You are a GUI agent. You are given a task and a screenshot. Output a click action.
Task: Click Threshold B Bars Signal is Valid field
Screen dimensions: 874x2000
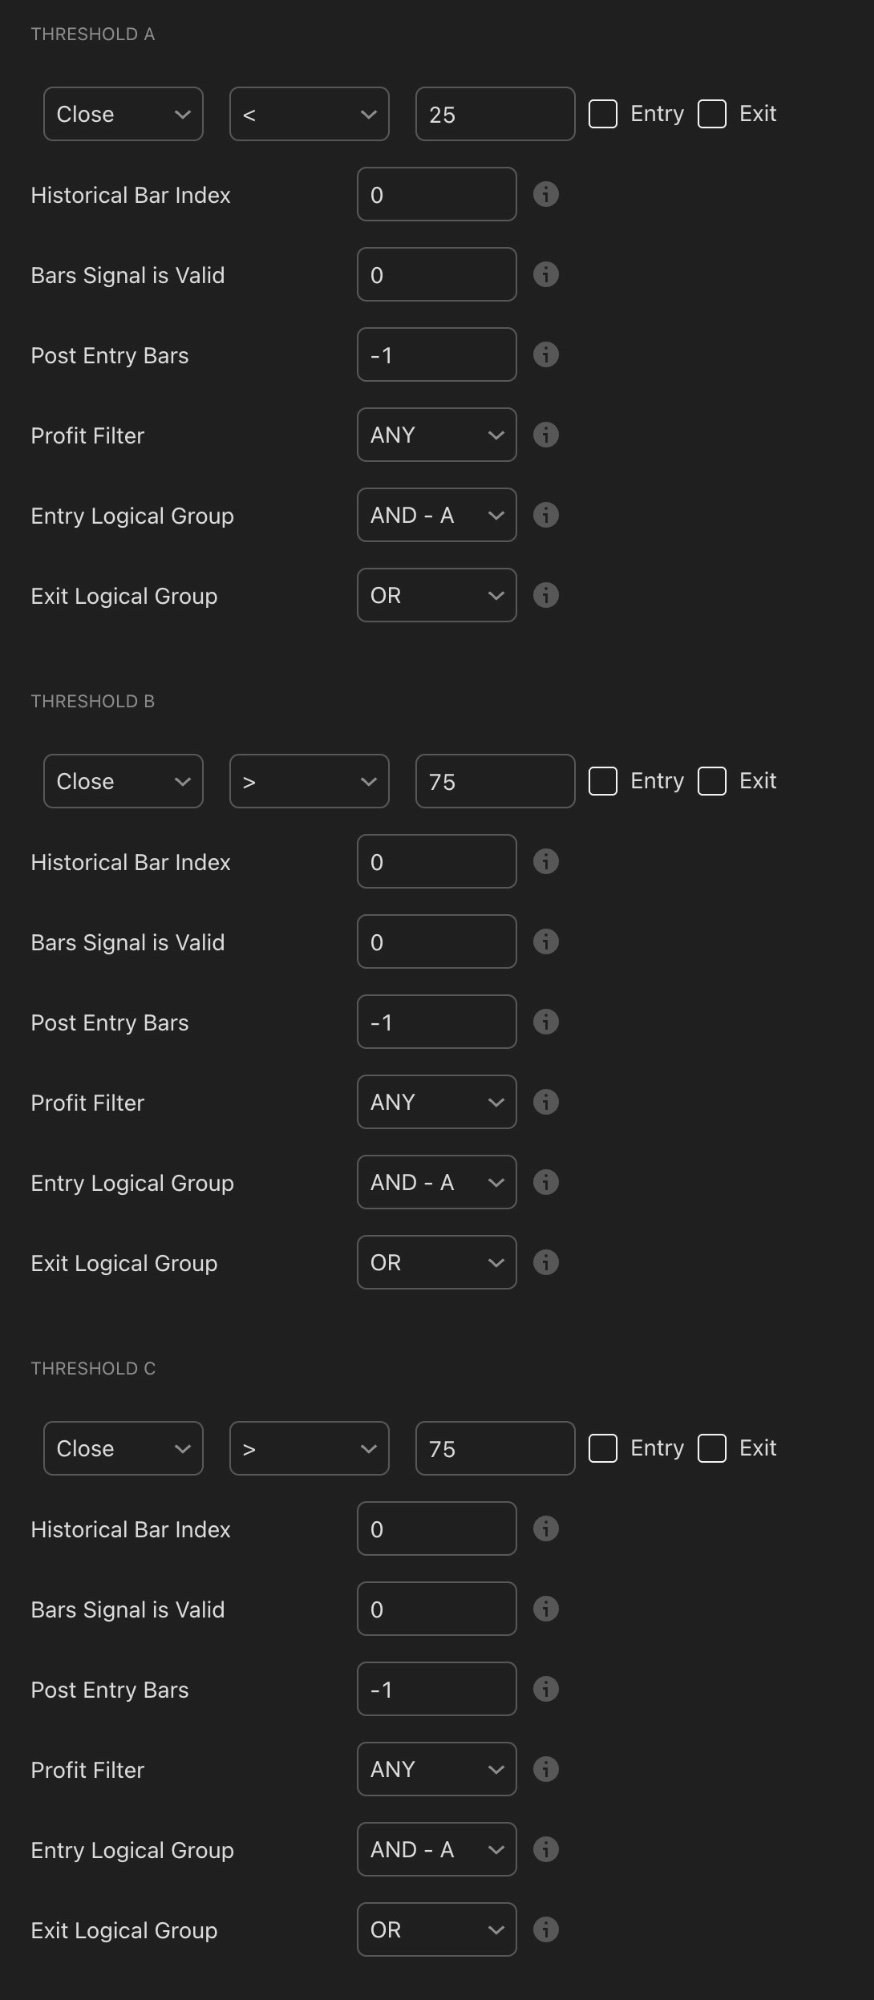click(437, 941)
